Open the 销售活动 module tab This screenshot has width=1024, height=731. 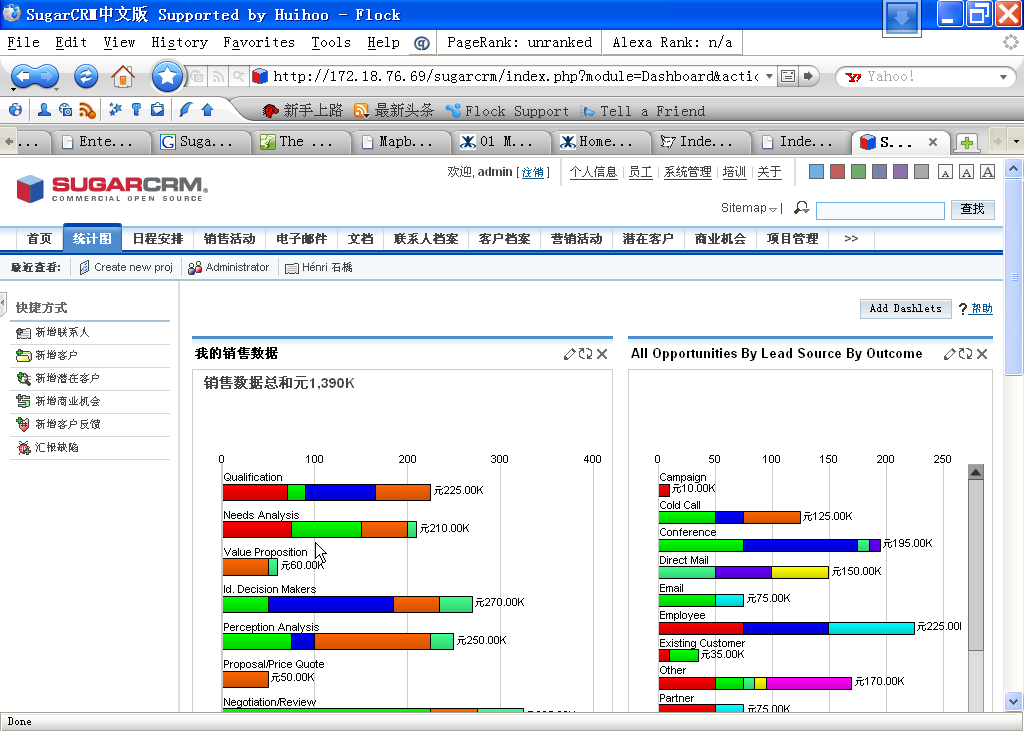click(x=229, y=239)
